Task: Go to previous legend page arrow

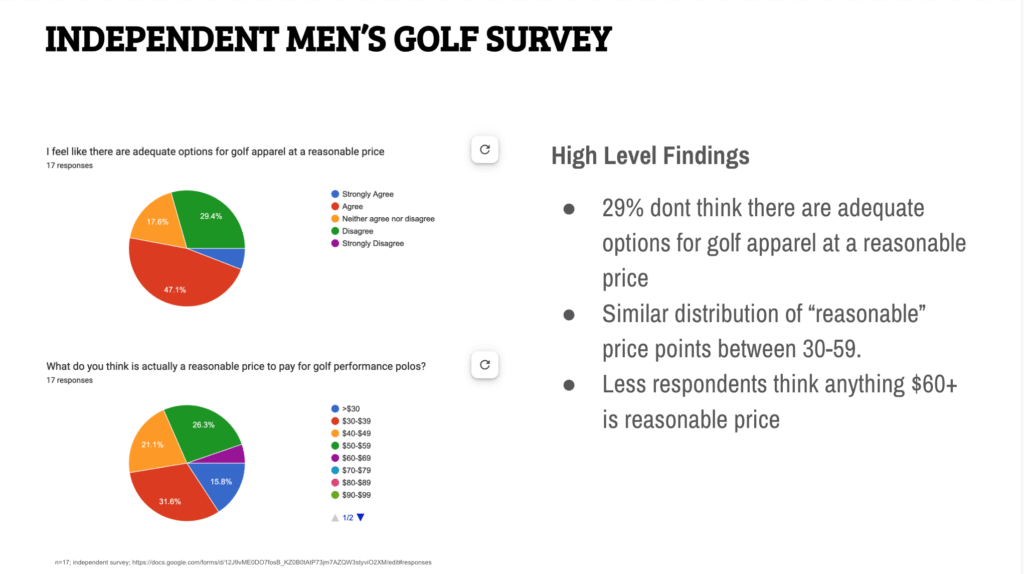Action: click(333, 517)
